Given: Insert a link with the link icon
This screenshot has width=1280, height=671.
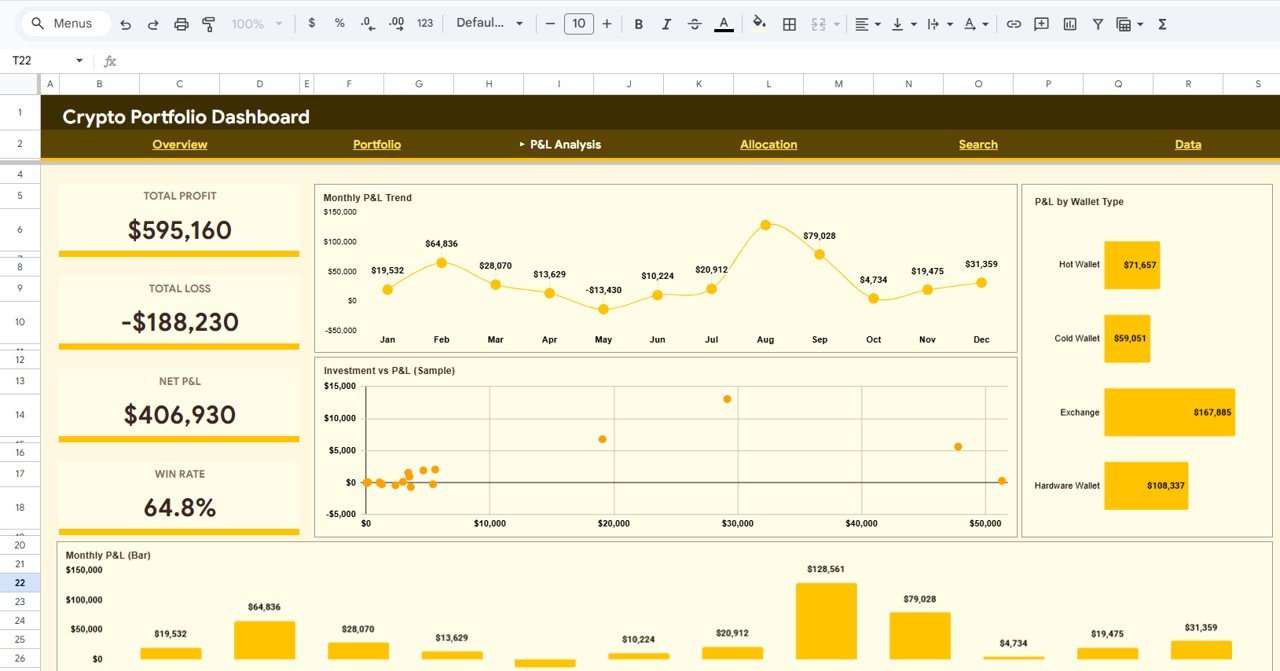Looking at the screenshot, I should pyautogui.click(x=1013, y=22).
